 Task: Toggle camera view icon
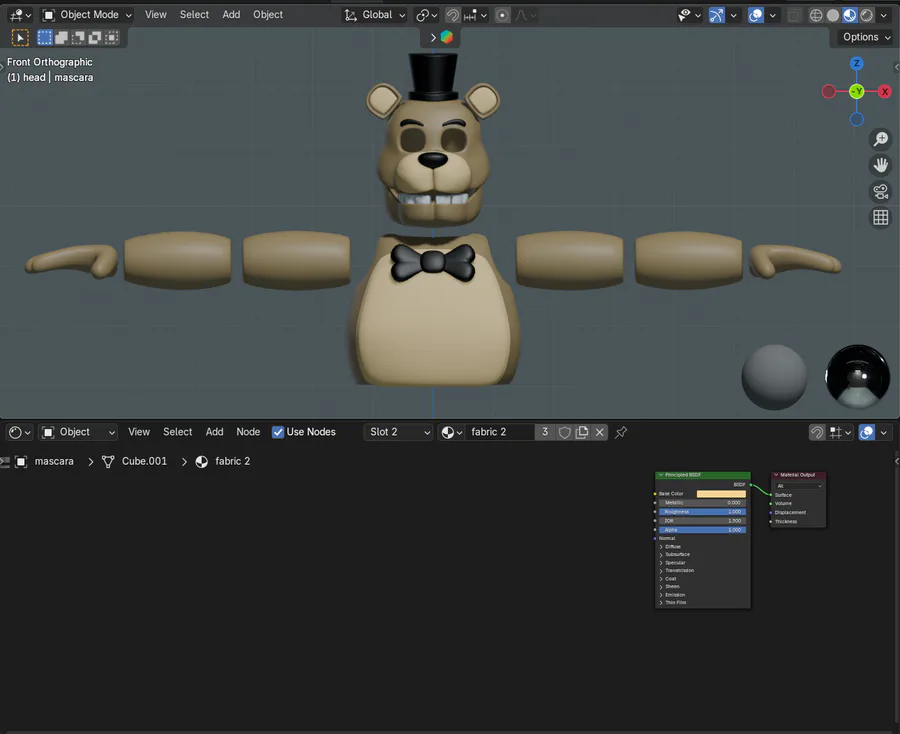(x=880, y=192)
